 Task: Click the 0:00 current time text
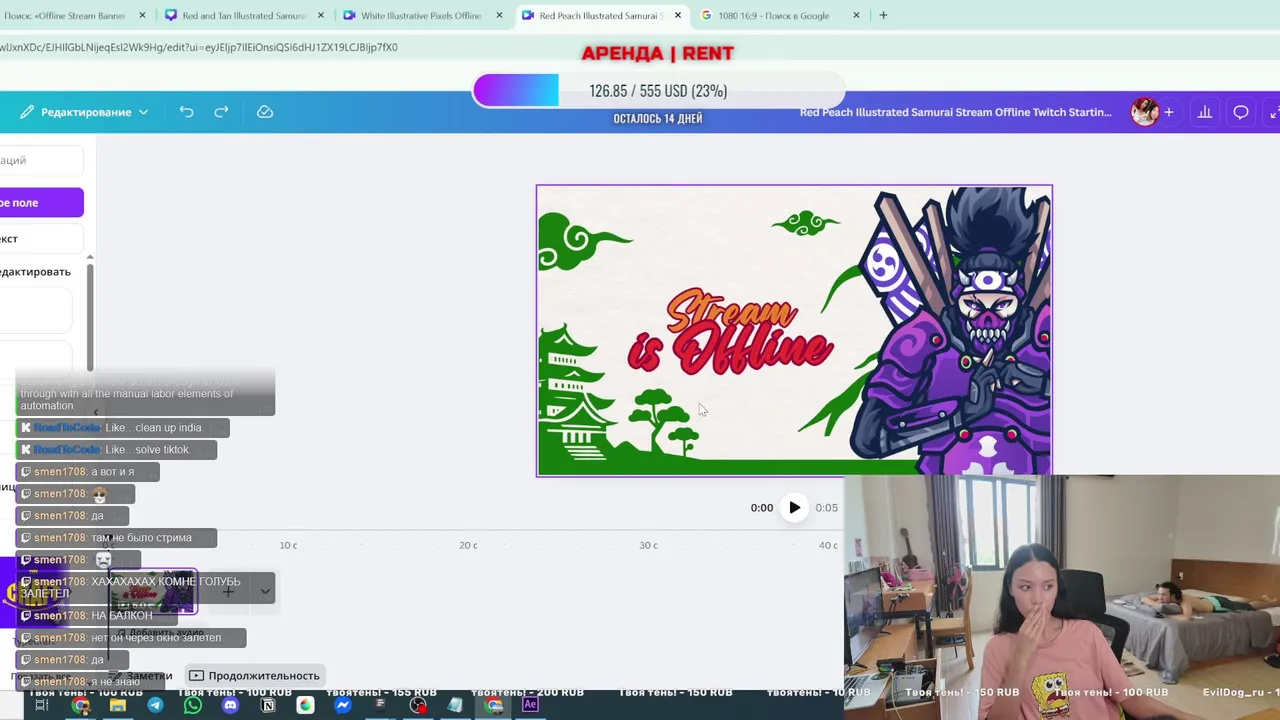tap(762, 508)
